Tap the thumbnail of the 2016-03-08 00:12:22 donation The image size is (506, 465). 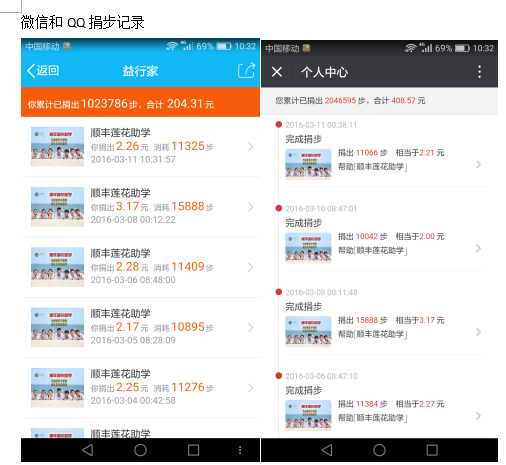click(57, 207)
